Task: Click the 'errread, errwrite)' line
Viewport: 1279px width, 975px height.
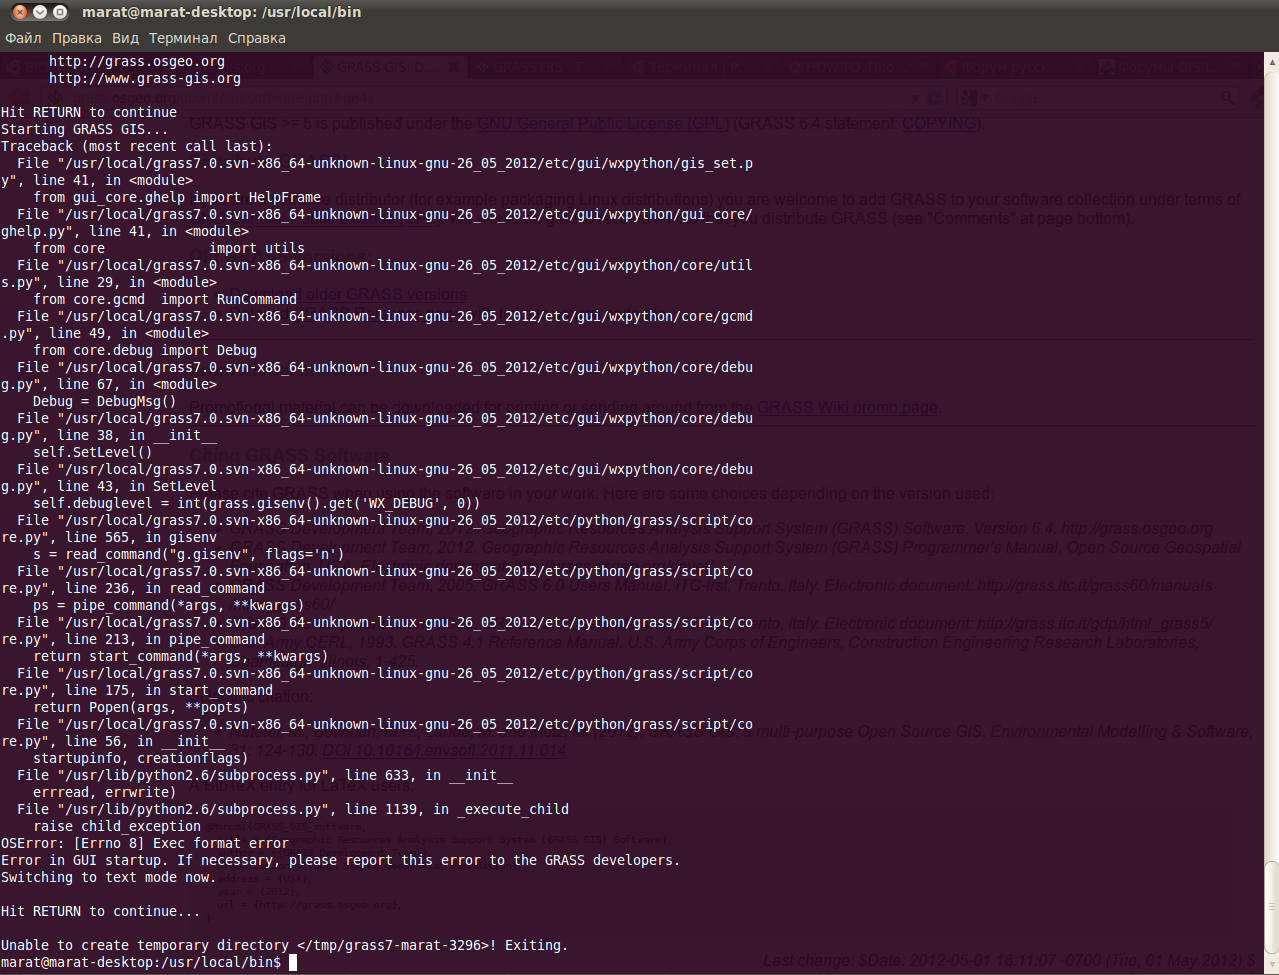Action: (104, 792)
